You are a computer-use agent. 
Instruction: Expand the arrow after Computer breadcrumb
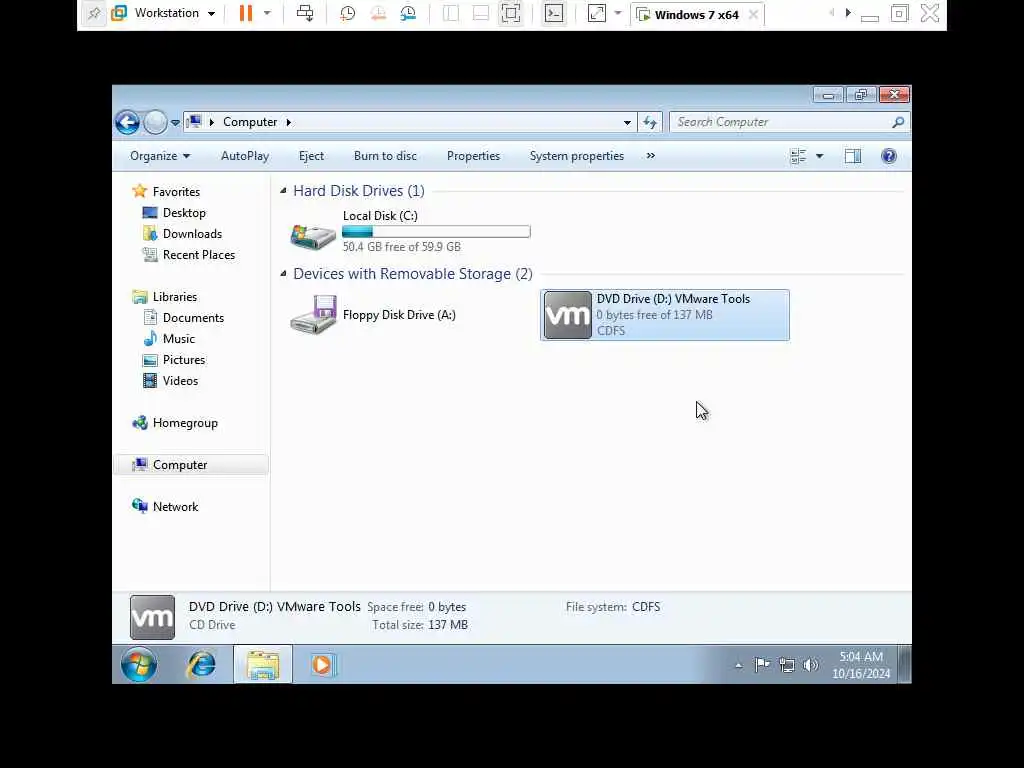pyautogui.click(x=289, y=122)
